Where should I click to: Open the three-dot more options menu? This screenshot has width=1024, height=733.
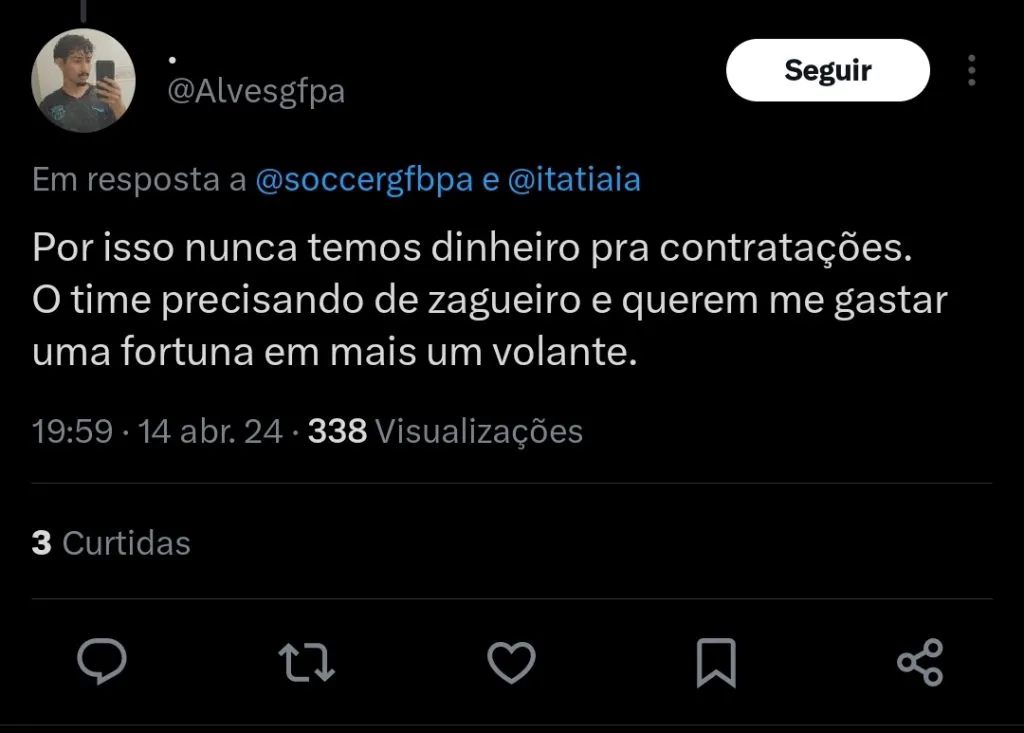pyautogui.click(x=971, y=70)
